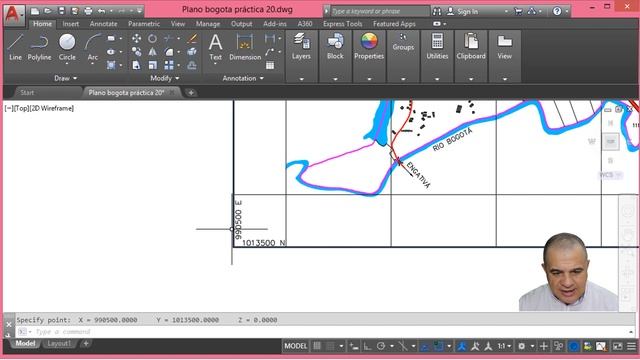Select the Circle tool
The width and height of the screenshot is (640, 360).
[67, 47]
